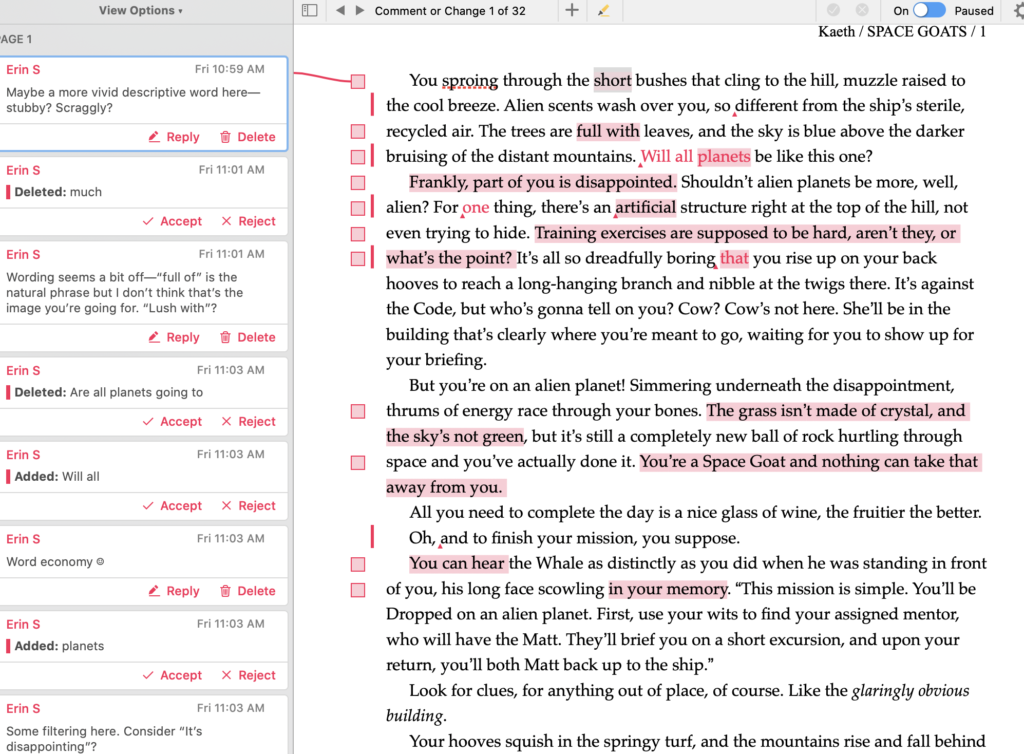Click comment marker beside 'even trying to hide' line
This screenshot has height=754, width=1024.
coord(358,234)
